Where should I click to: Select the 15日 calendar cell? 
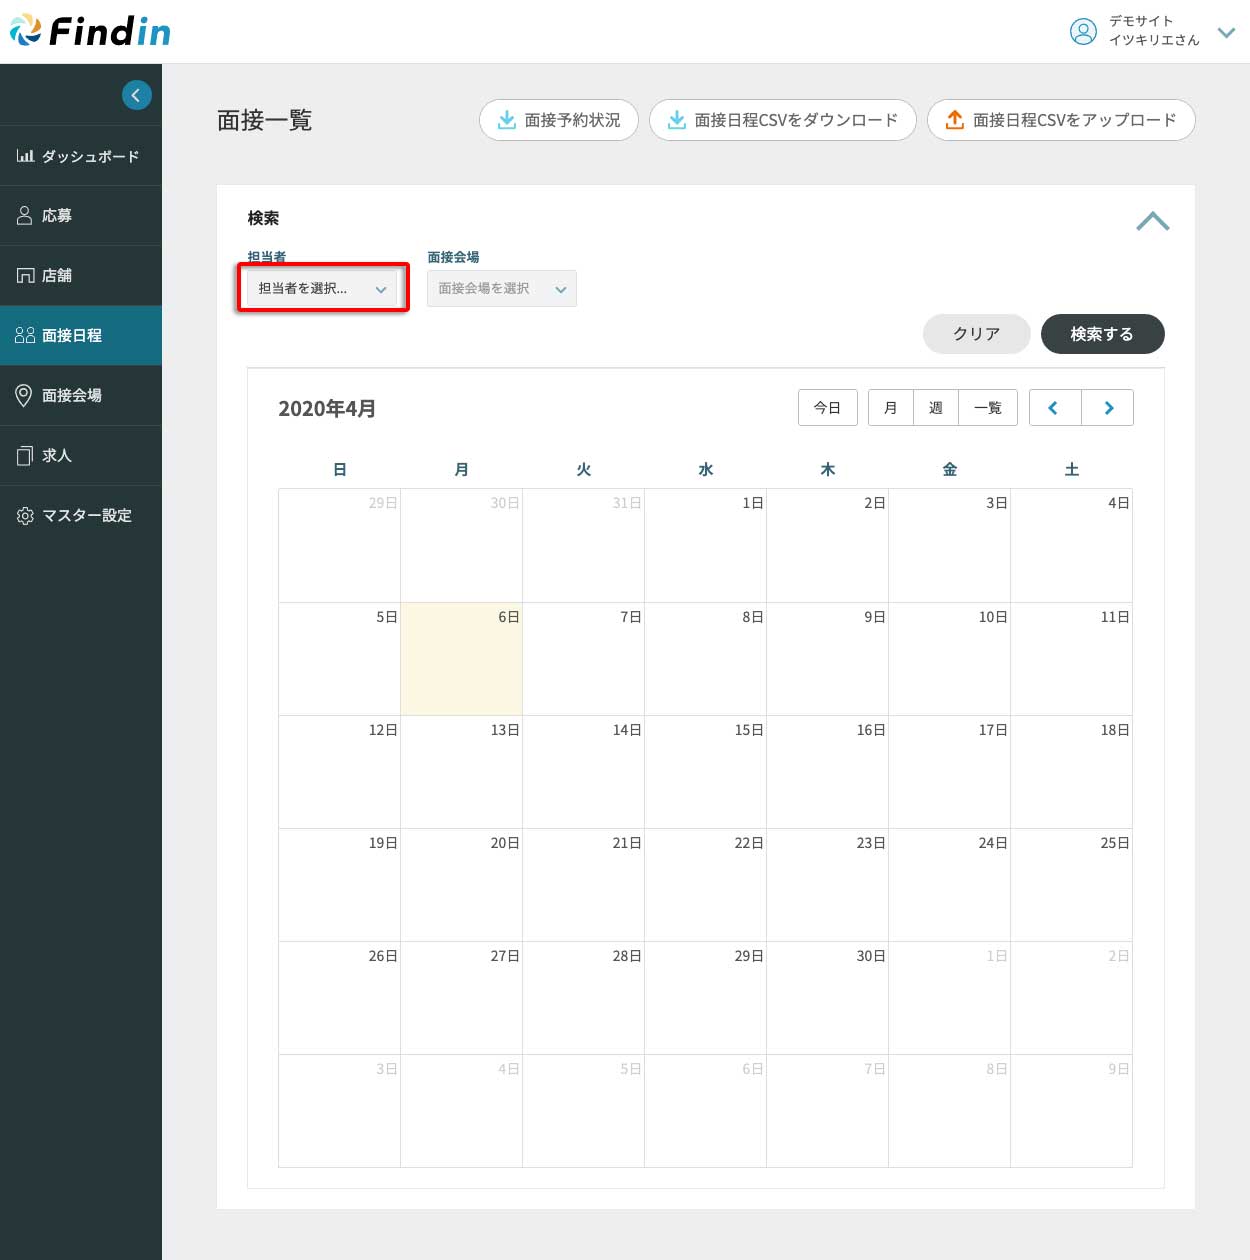click(705, 772)
